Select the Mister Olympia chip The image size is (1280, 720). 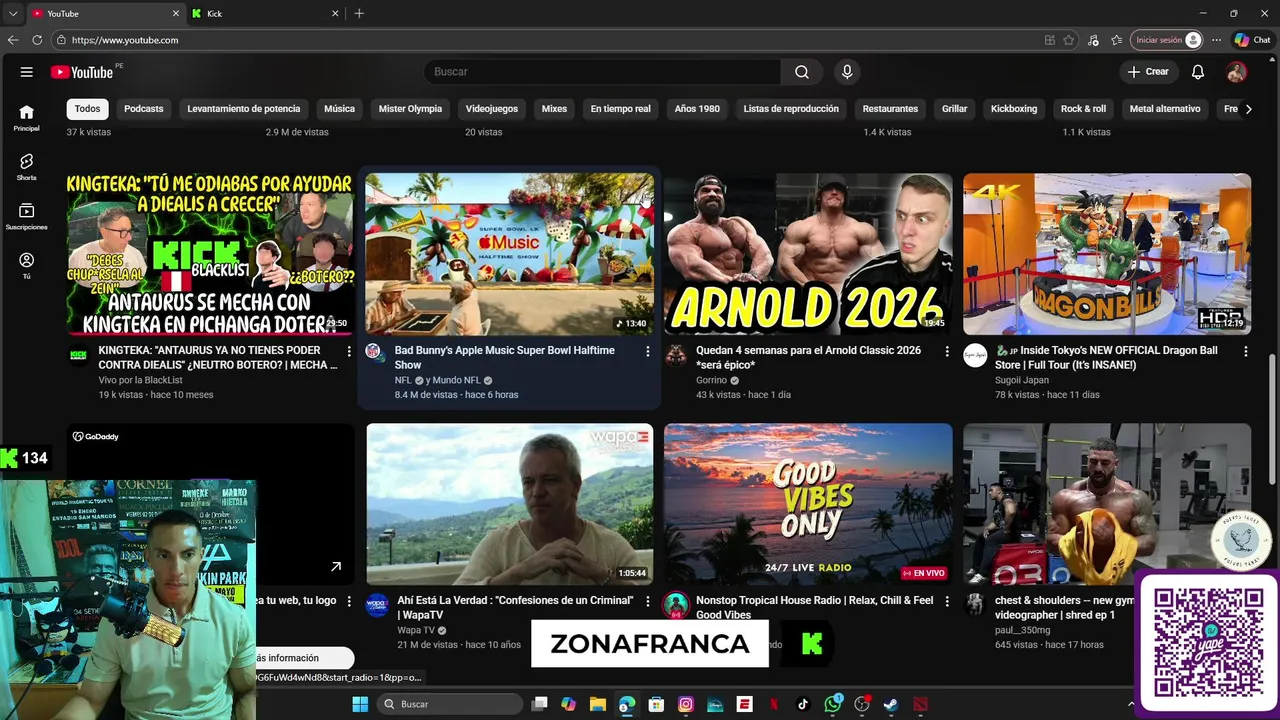pyautogui.click(x=410, y=109)
